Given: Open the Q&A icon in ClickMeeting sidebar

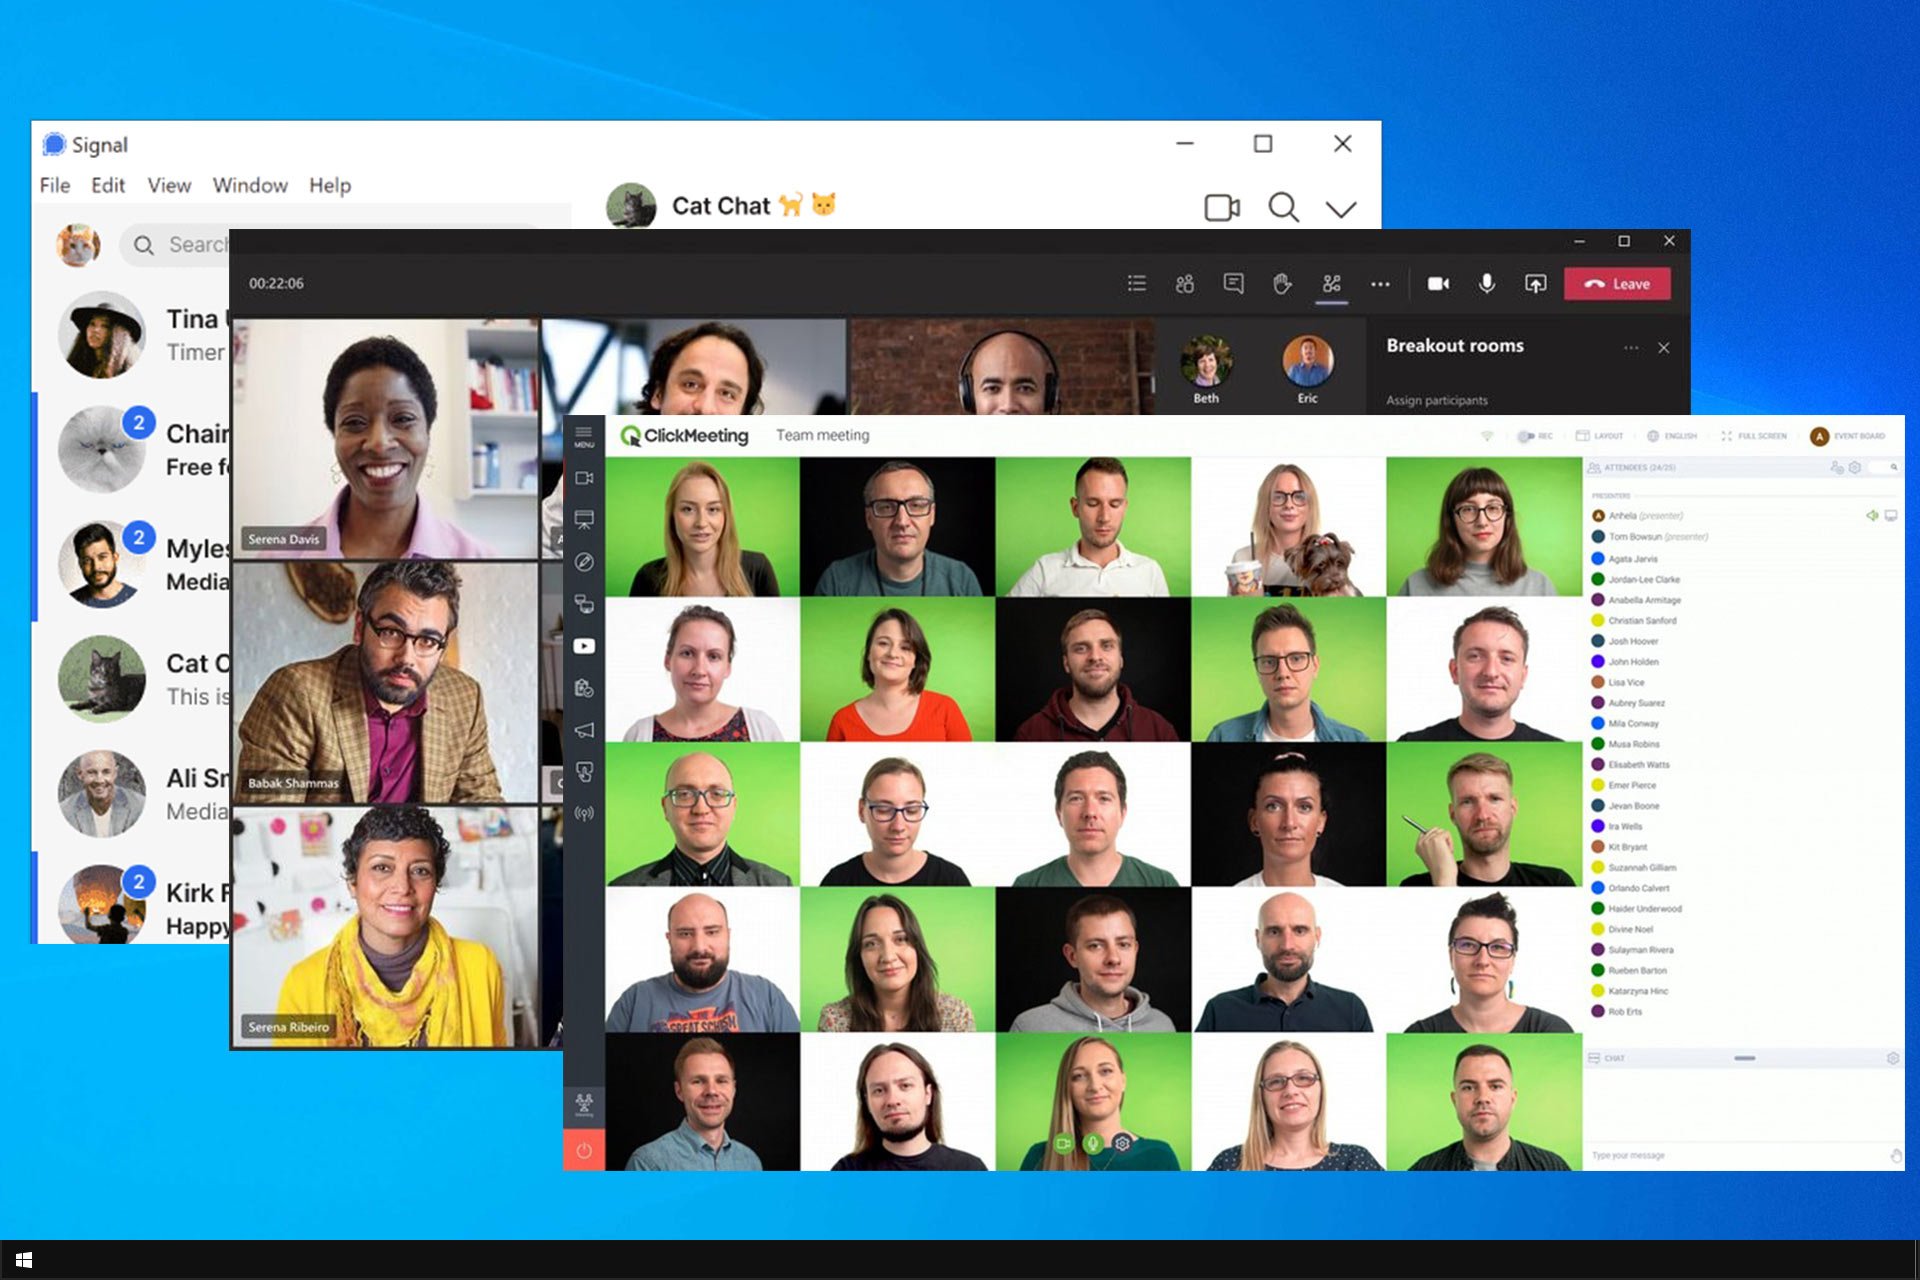Looking at the screenshot, I should tap(584, 772).
